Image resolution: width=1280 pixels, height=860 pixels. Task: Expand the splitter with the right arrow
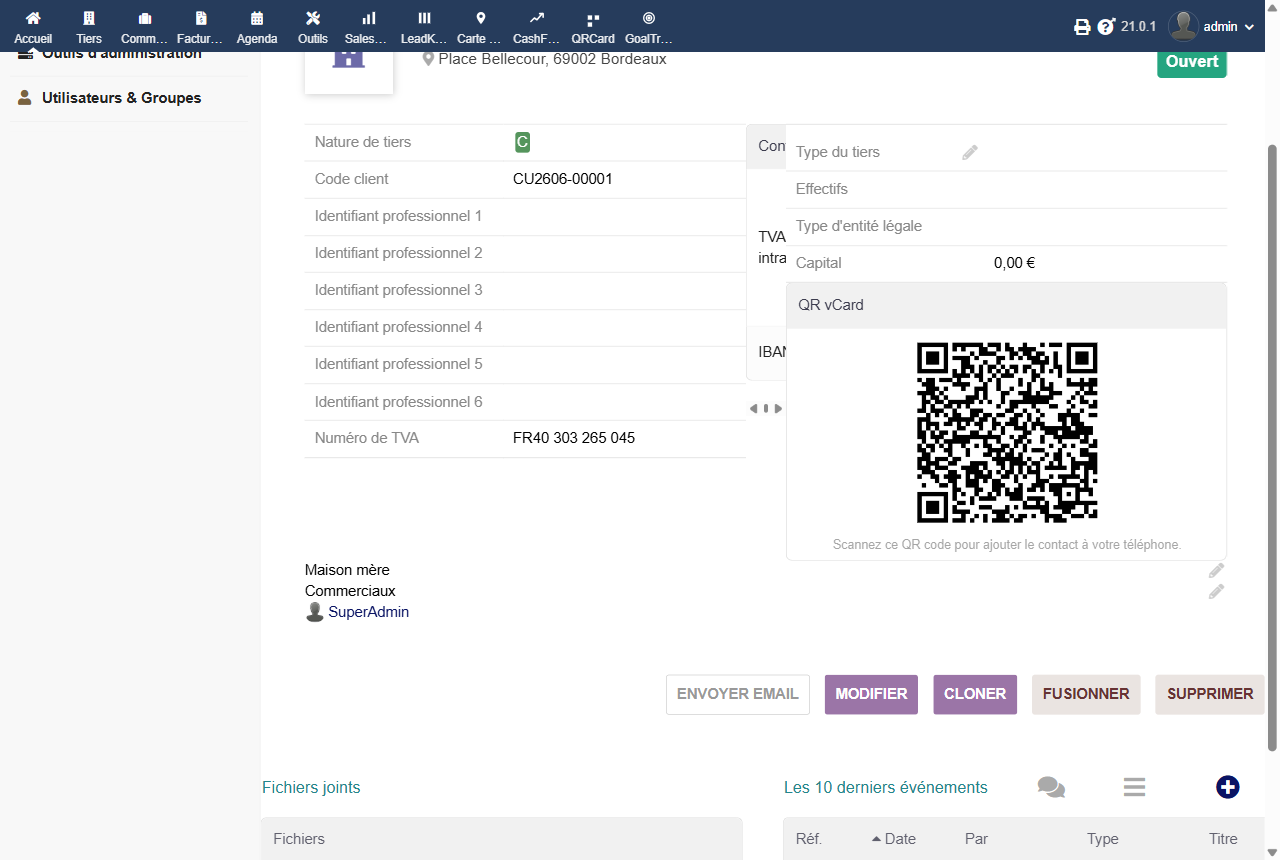[778, 408]
